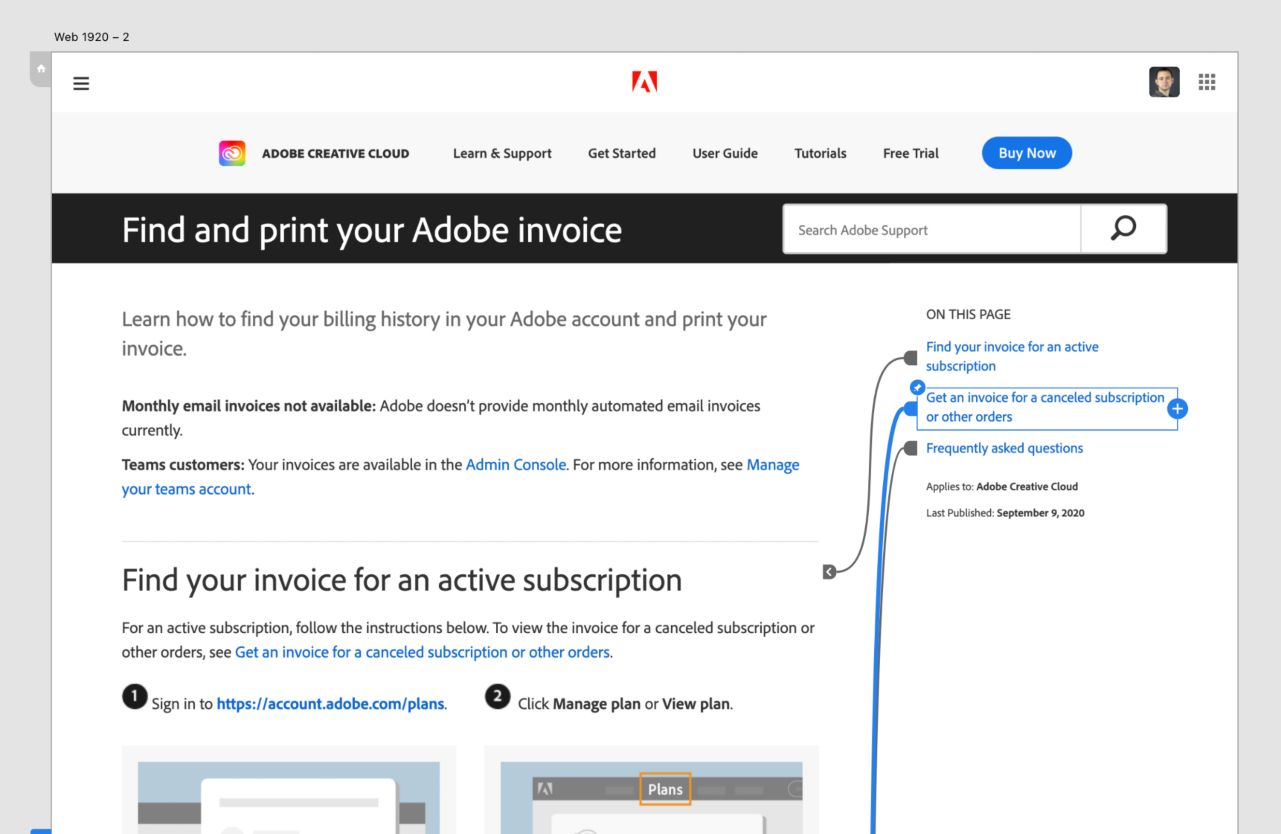Image resolution: width=1281 pixels, height=834 pixels.
Task: Switch to the User Guide section
Action: 724,153
